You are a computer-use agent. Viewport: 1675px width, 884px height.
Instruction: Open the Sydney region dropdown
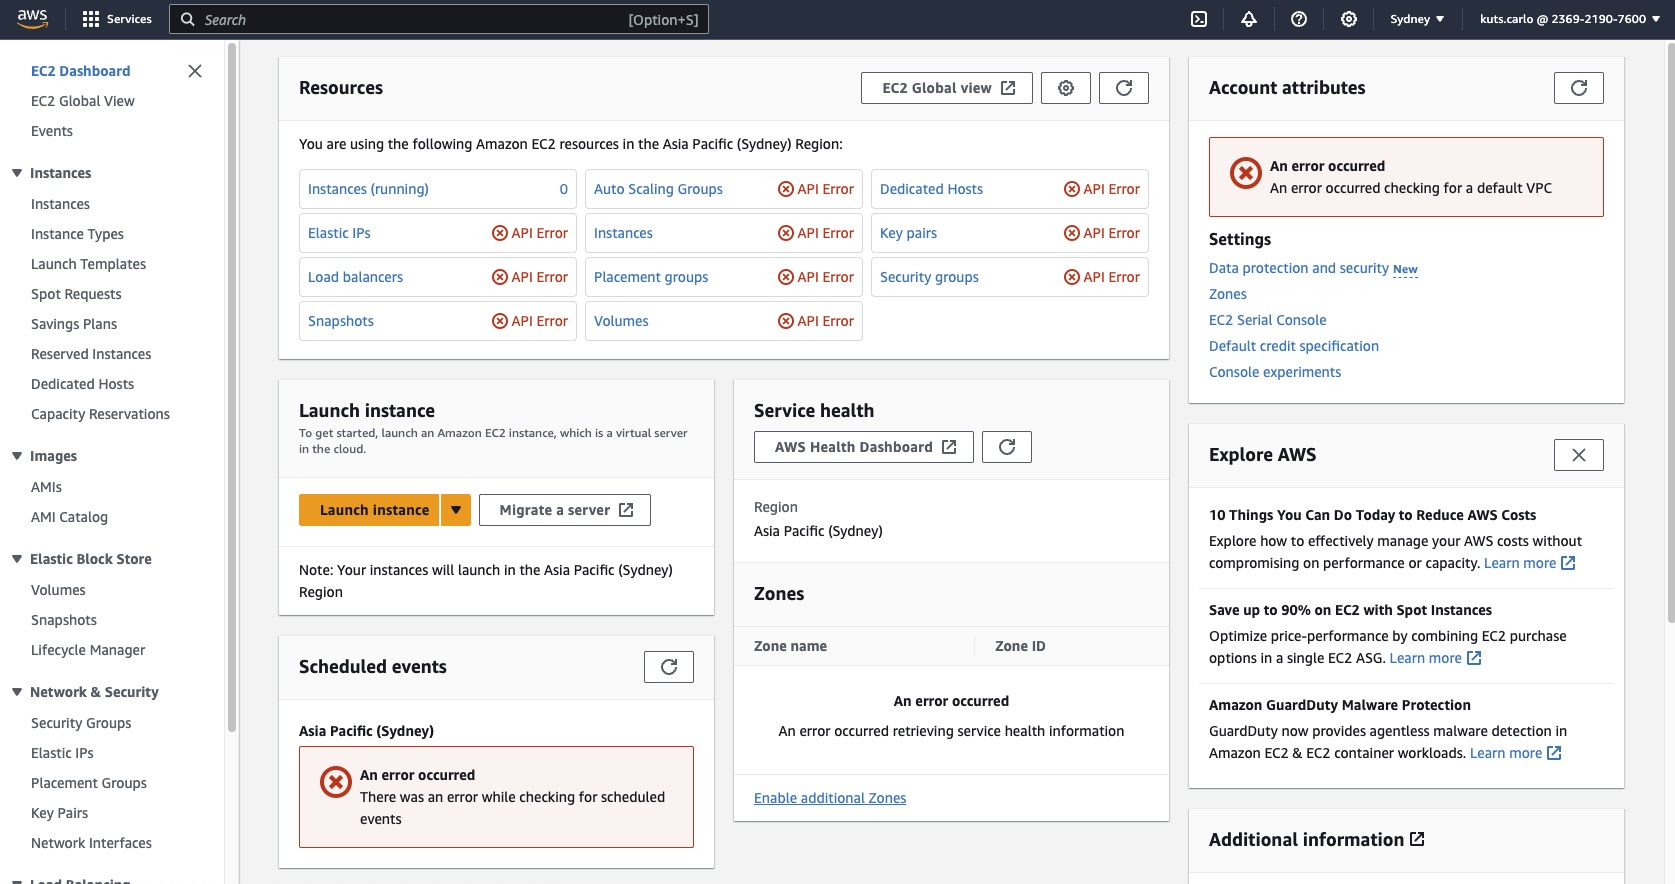coord(1417,19)
